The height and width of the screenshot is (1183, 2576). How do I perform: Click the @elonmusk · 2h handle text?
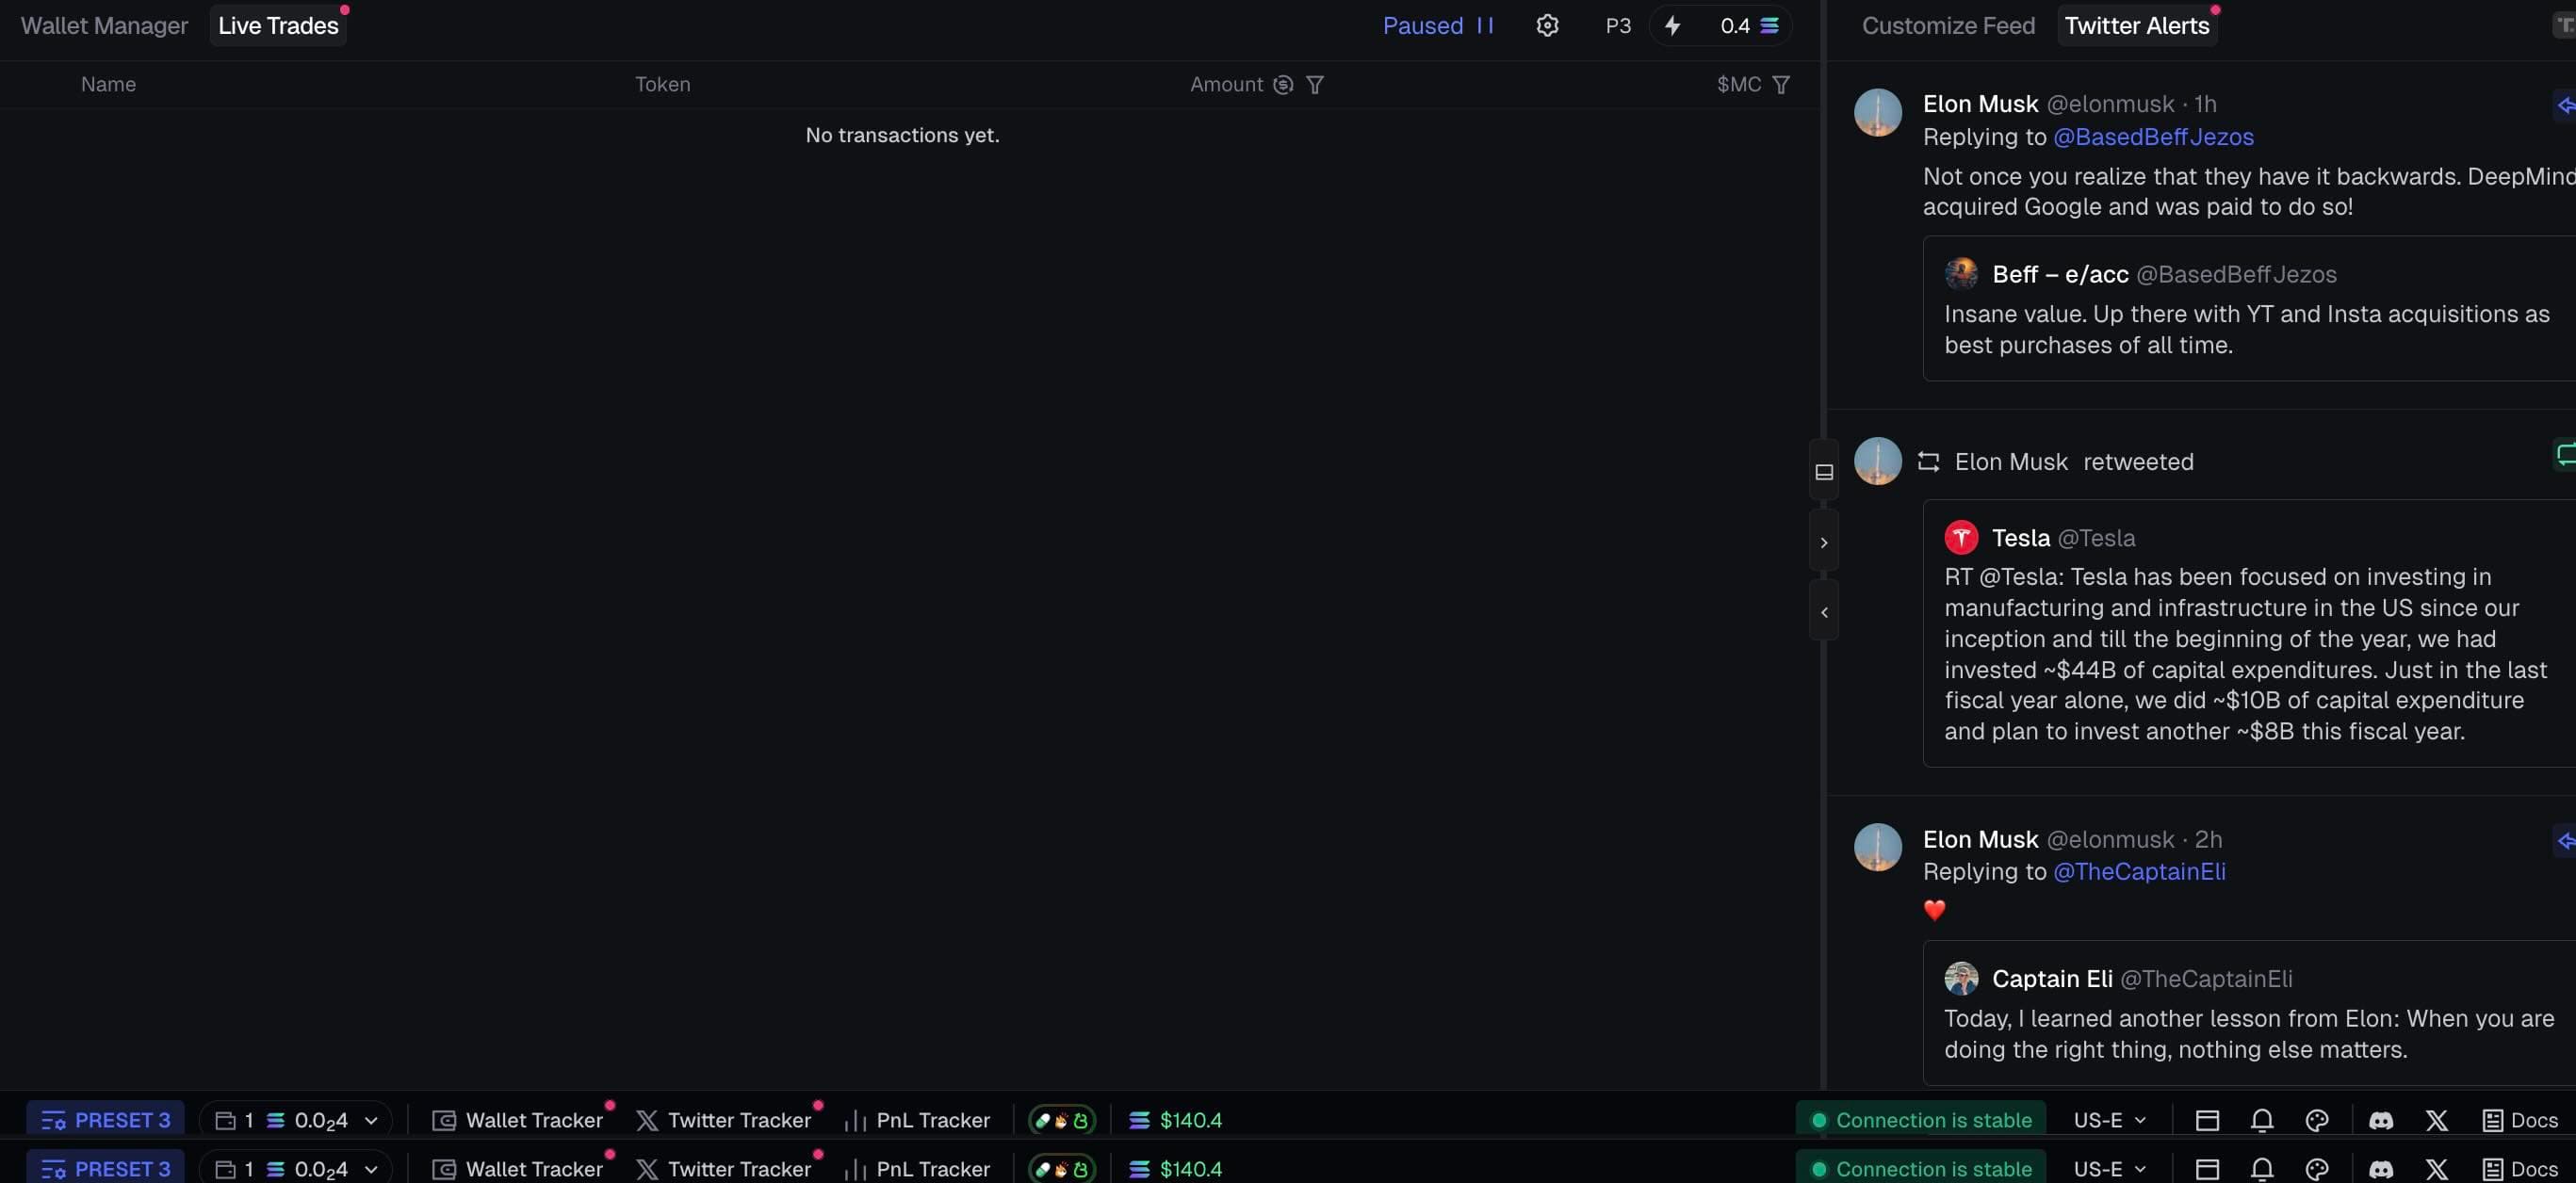coord(2134,840)
